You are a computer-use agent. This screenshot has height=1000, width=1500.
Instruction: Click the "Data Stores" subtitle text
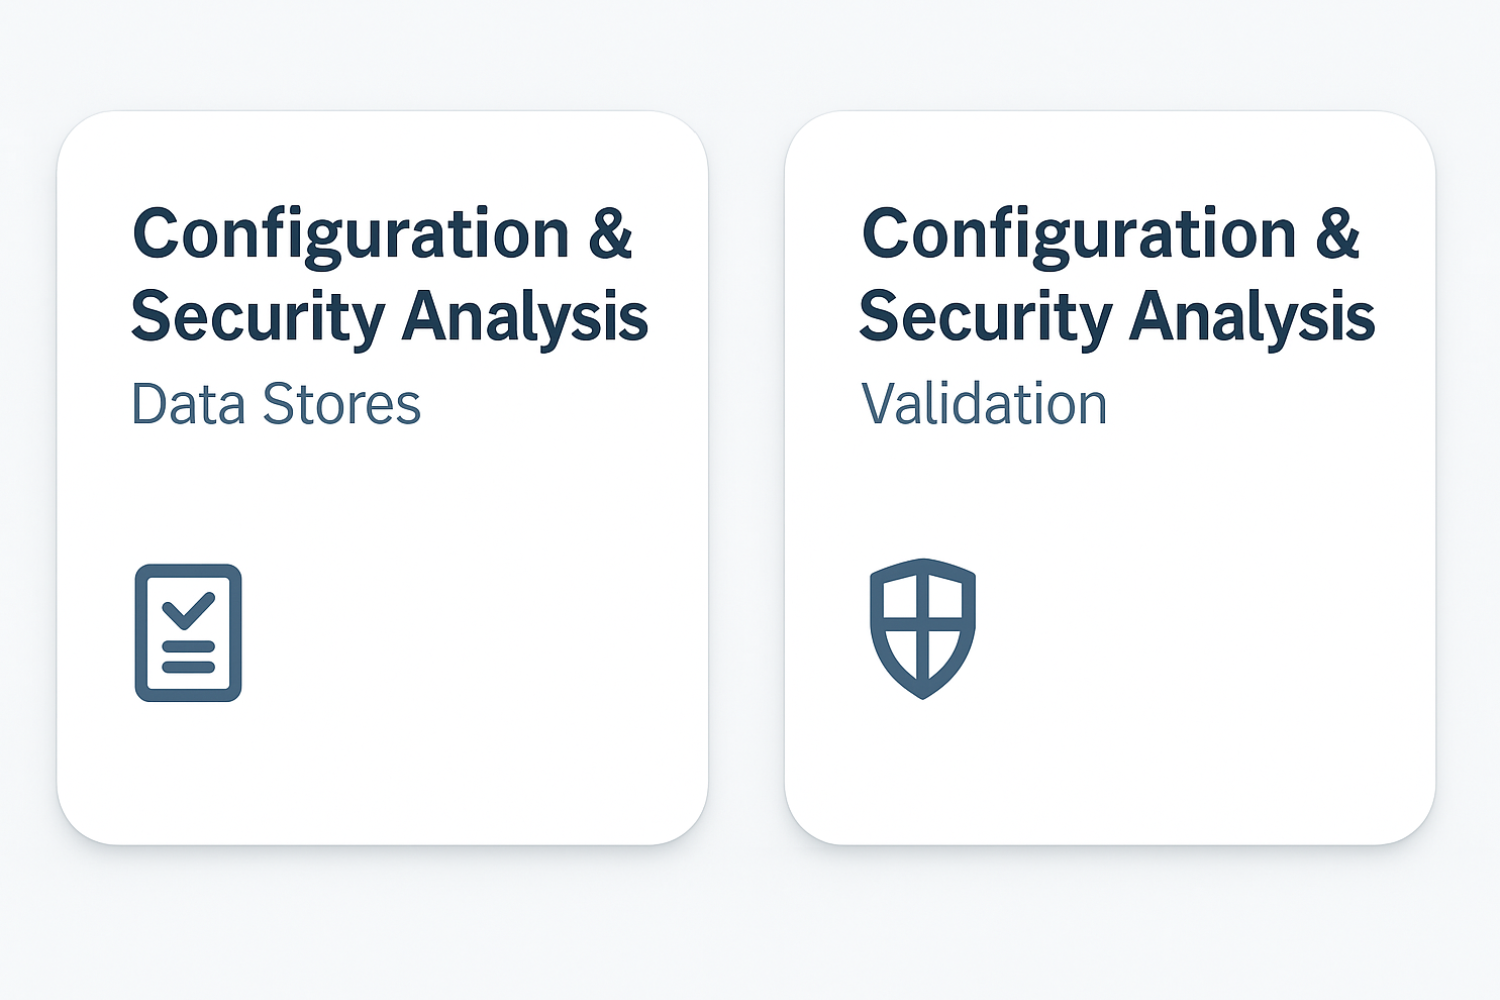[276, 404]
